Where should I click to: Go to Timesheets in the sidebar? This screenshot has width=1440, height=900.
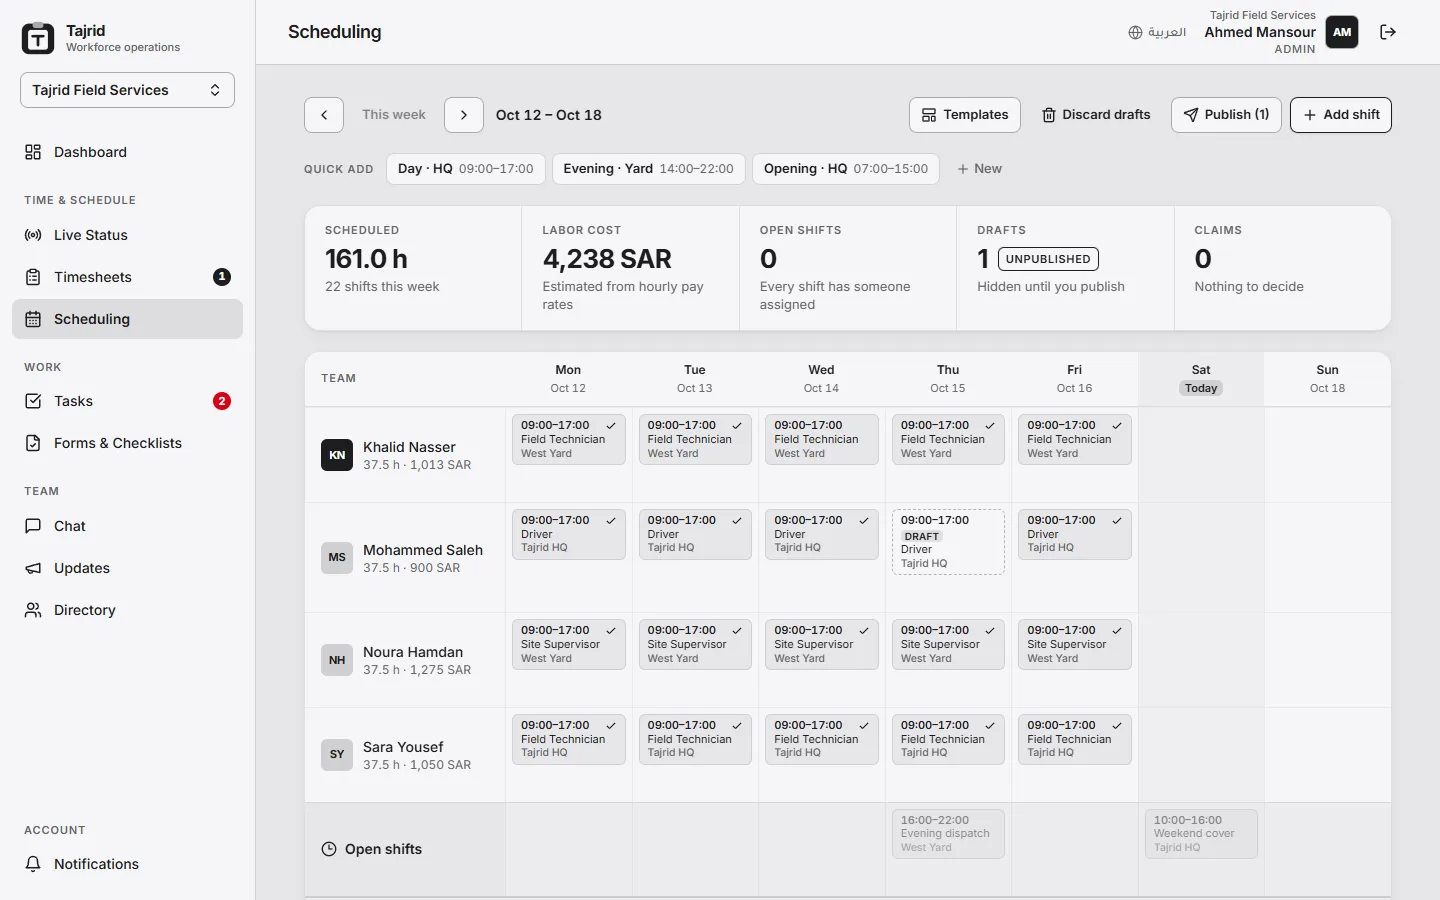click(x=127, y=277)
